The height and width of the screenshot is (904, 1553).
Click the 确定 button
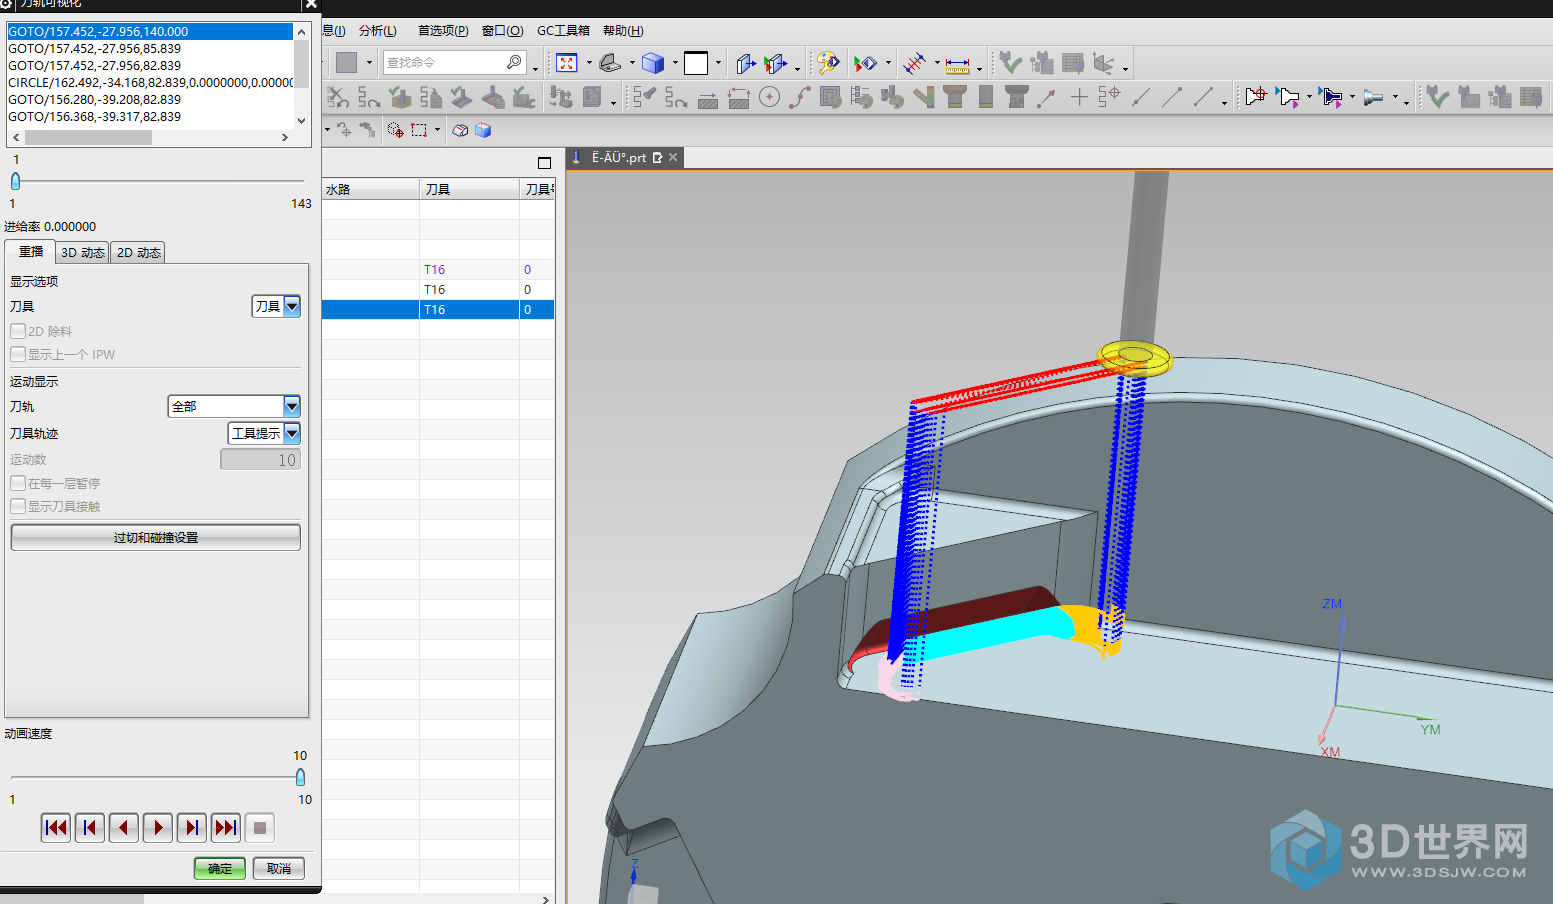[x=220, y=868]
